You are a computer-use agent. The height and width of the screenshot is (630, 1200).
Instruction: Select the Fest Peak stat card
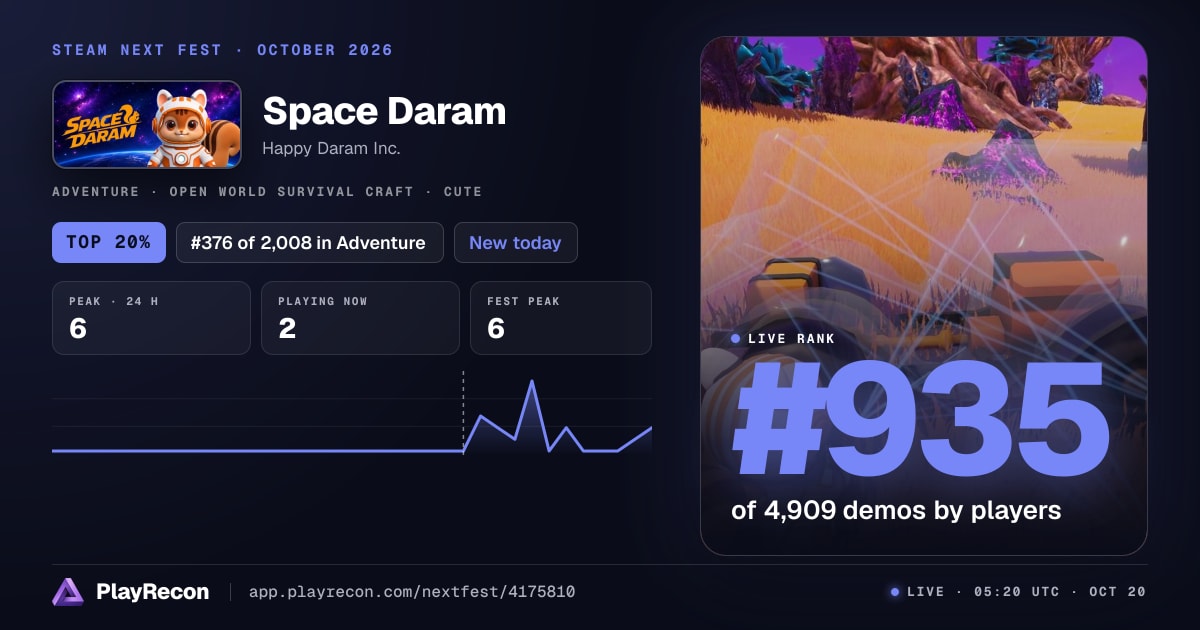click(561, 318)
